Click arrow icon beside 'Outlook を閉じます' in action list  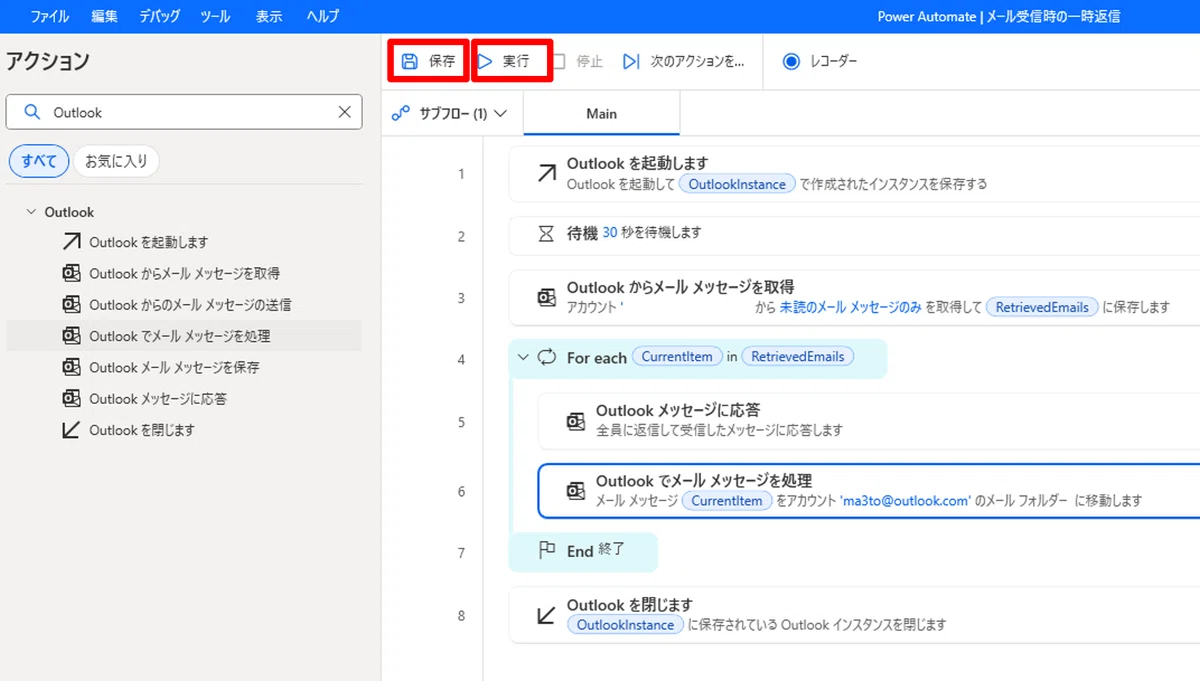[x=71, y=430]
